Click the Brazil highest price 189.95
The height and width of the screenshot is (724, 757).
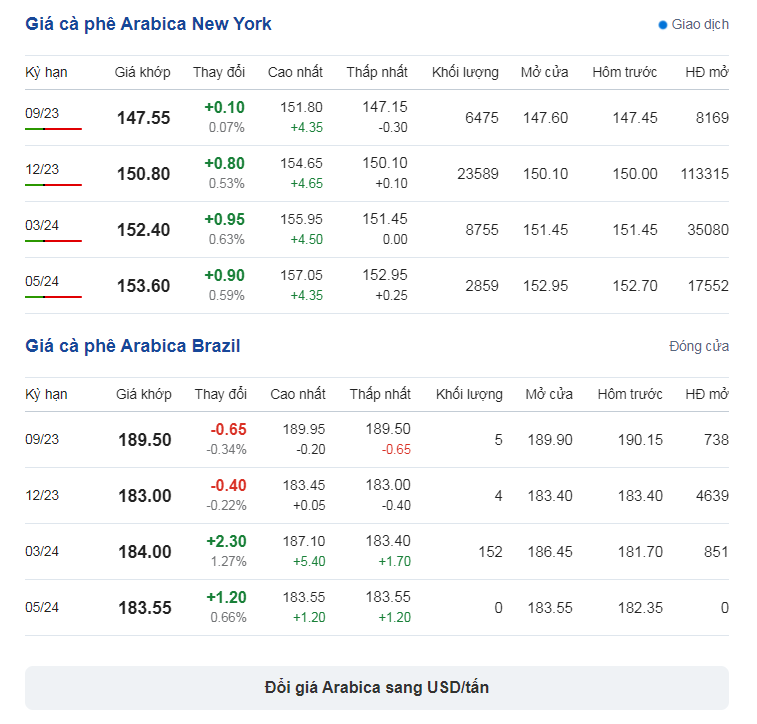click(x=304, y=429)
